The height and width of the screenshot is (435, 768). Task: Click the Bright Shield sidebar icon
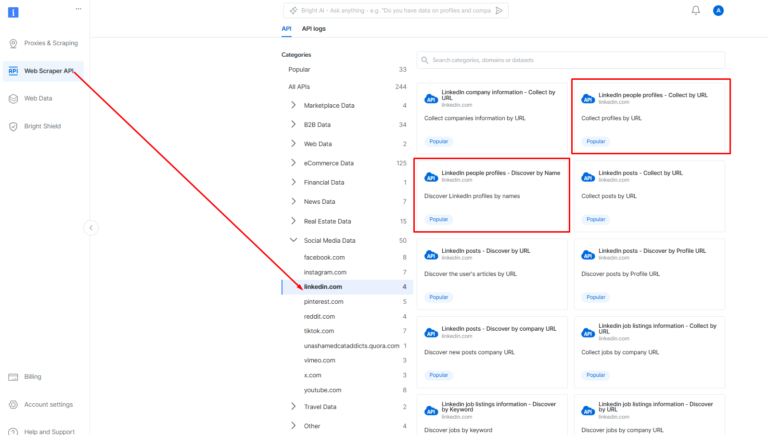13,126
